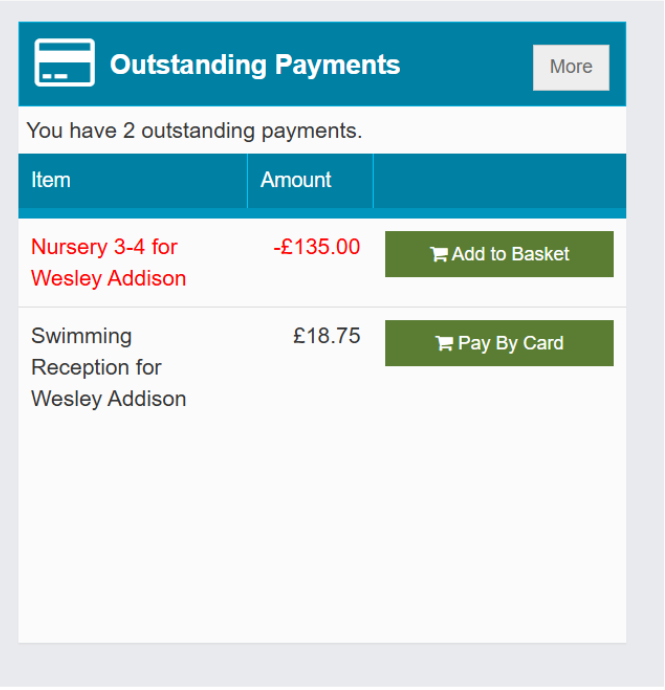This screenshot has width=665, height=690.
Task: Click the £18.75 amount
Action: click(326, 336)
